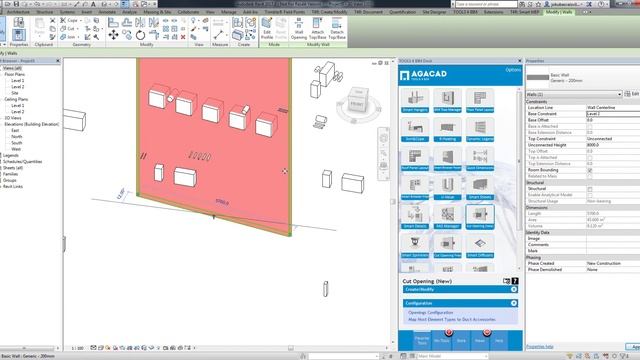
Task: Click the Text tool 'A' in quick access toolbar
Action: pos(93,4)
